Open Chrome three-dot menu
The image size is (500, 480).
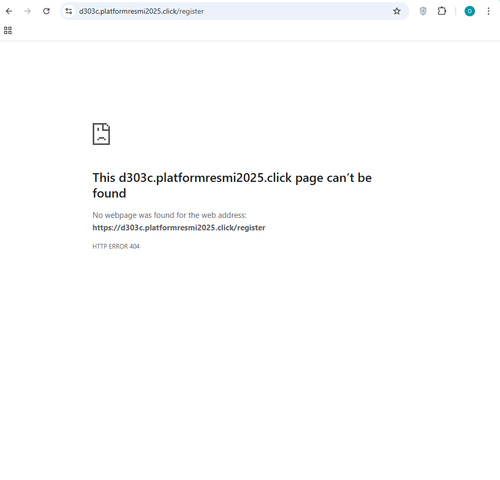click(x=488, y=11)
